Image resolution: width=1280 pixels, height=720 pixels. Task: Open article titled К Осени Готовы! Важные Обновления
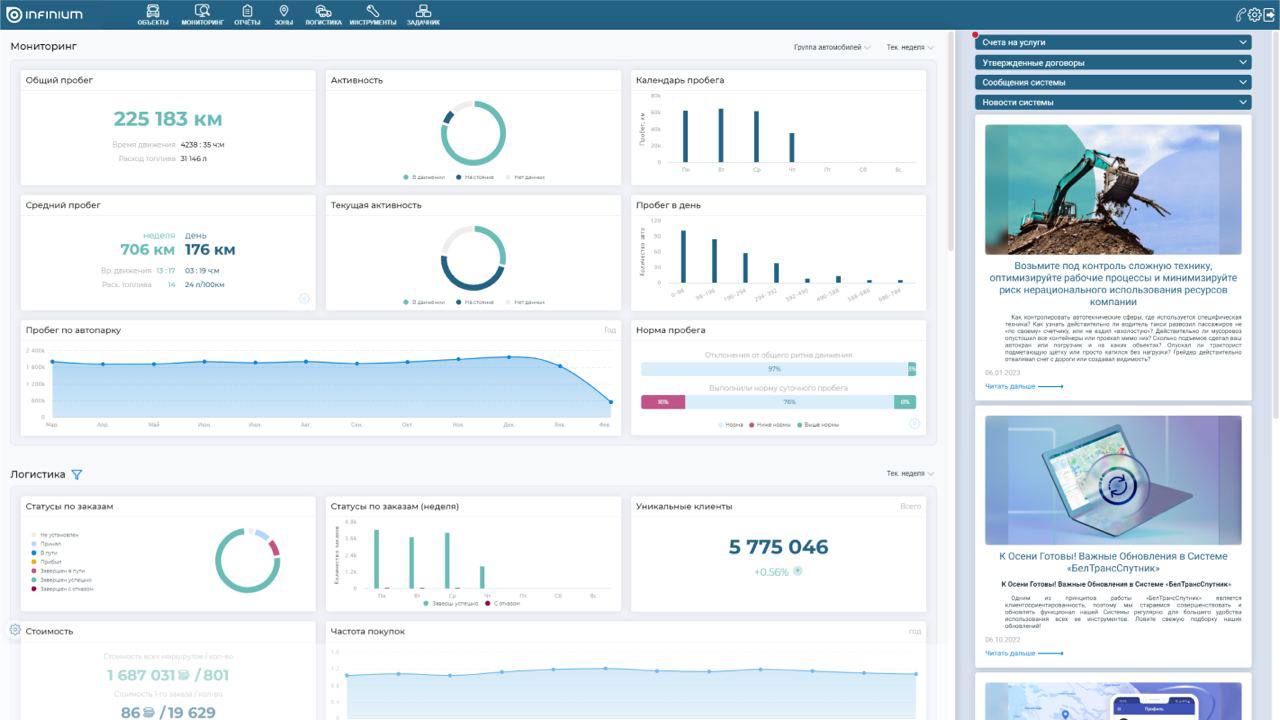pos(1113,562)
